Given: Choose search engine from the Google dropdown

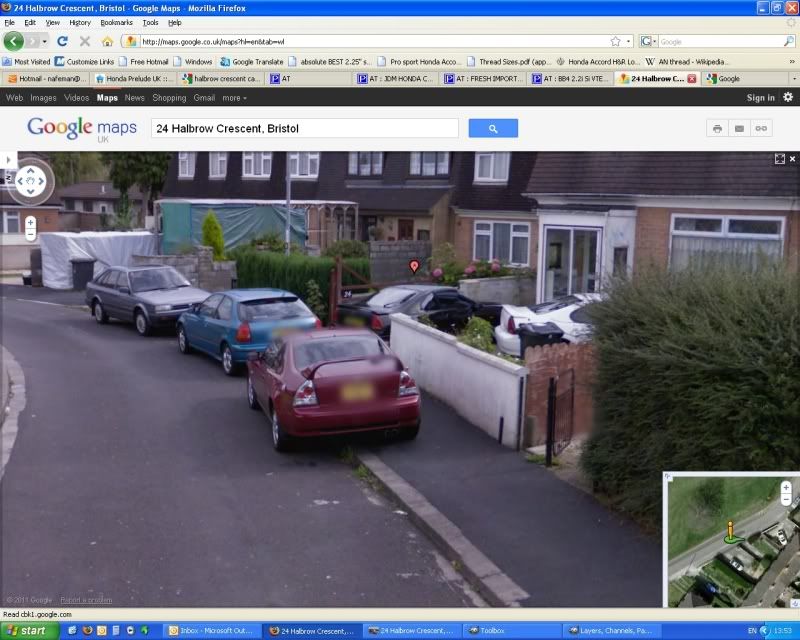Looking at the screenshot, I should [648, 41].
